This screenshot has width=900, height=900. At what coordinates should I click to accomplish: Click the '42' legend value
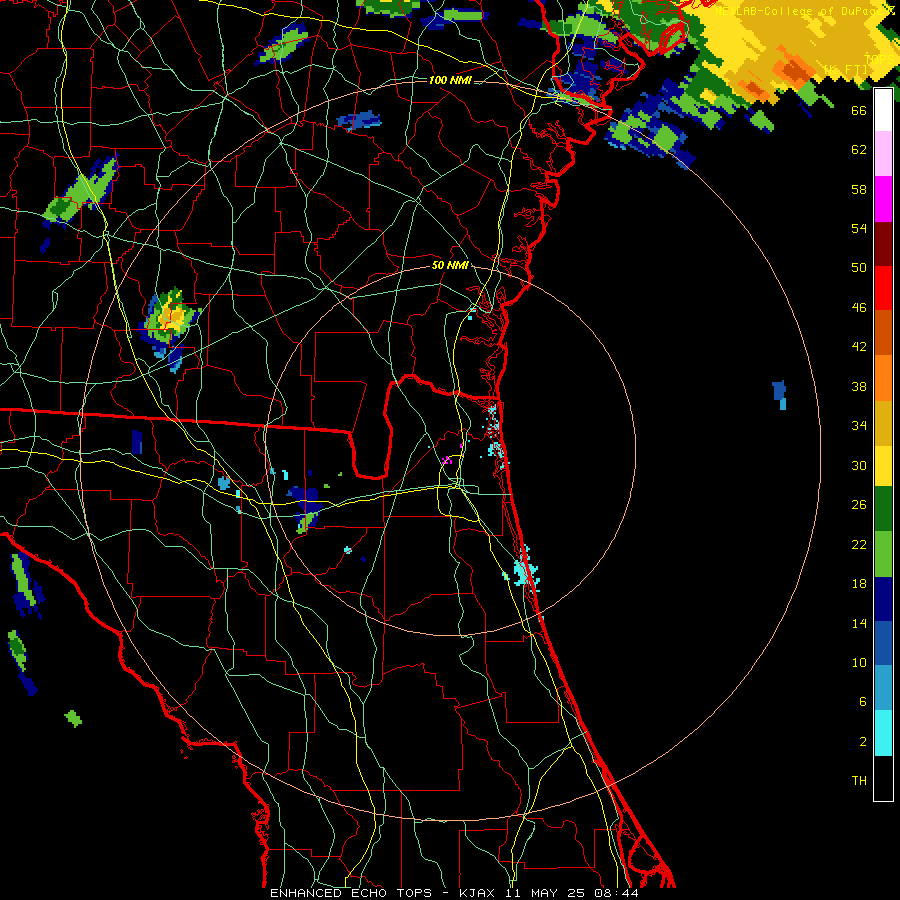point(859,346)
